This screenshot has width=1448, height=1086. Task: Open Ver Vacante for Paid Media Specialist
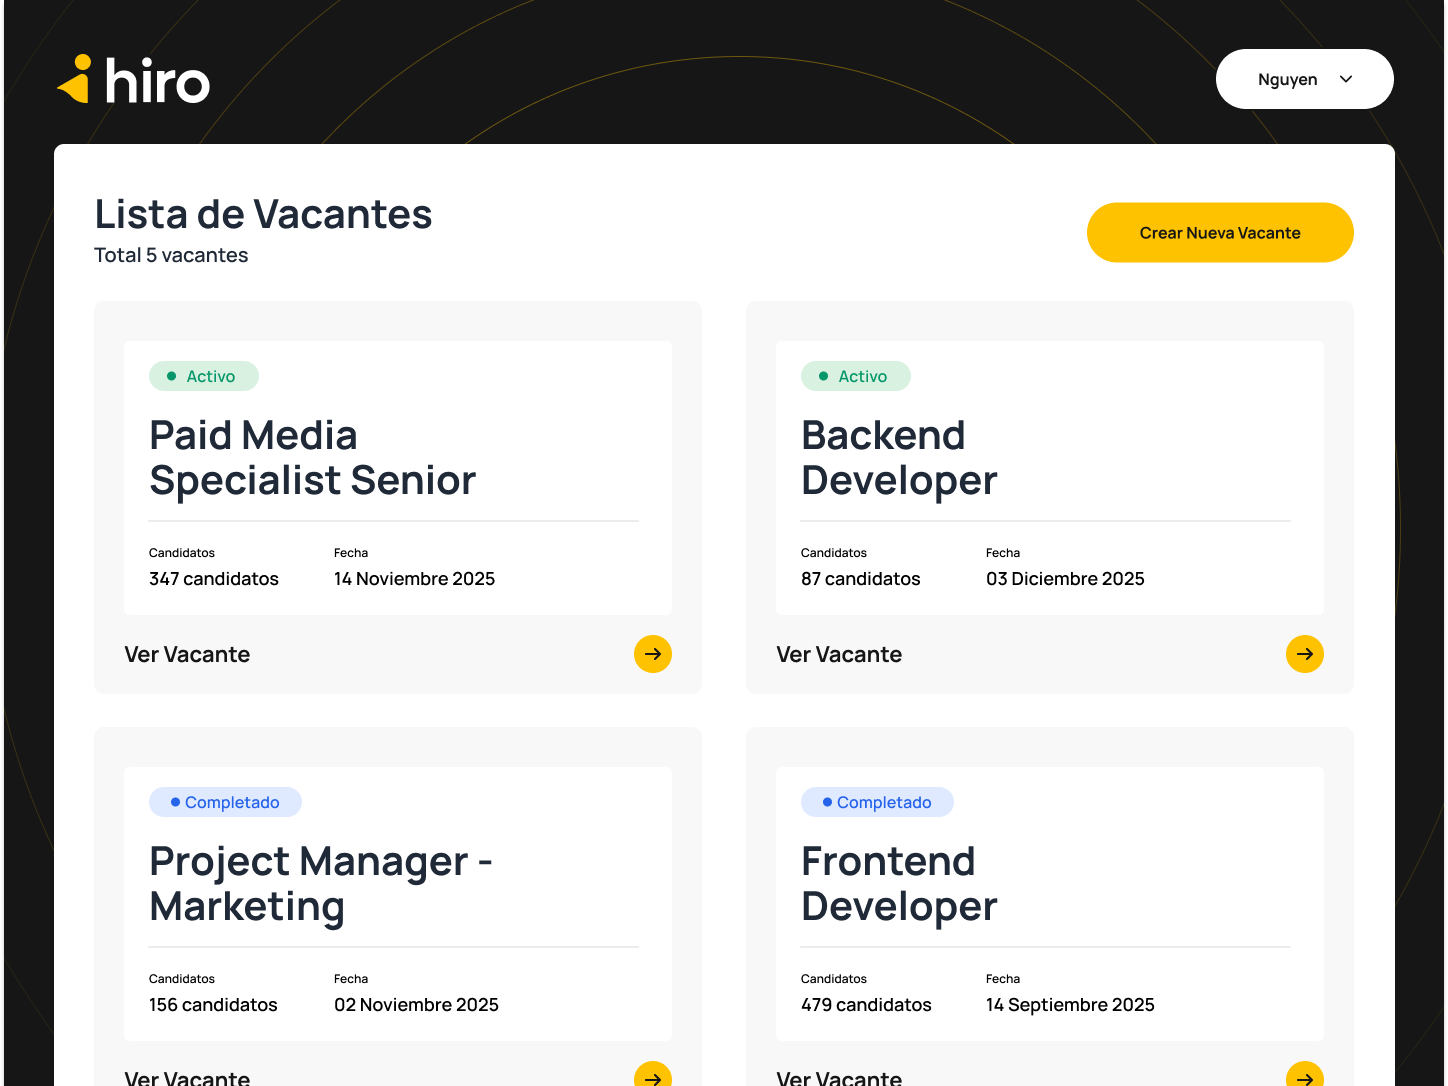tap(187, 654)
